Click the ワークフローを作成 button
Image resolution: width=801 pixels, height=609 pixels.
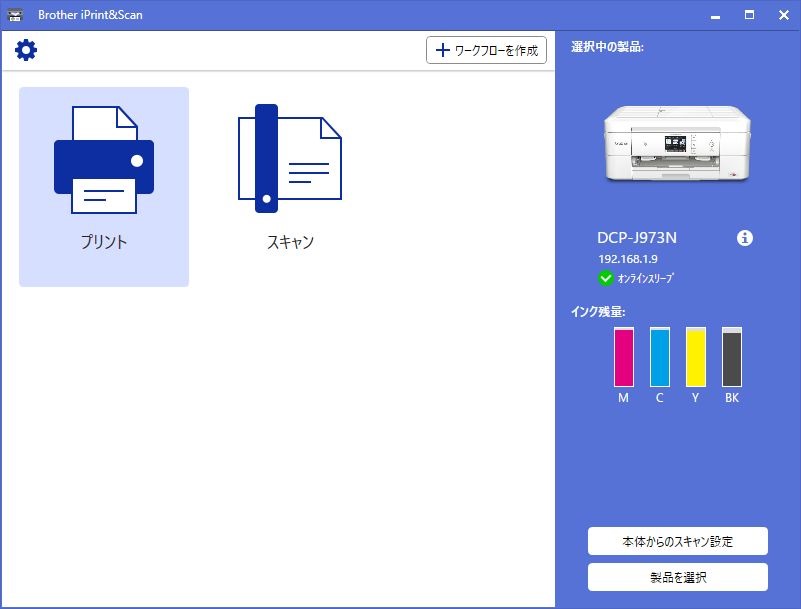click(x=486, y=50)
